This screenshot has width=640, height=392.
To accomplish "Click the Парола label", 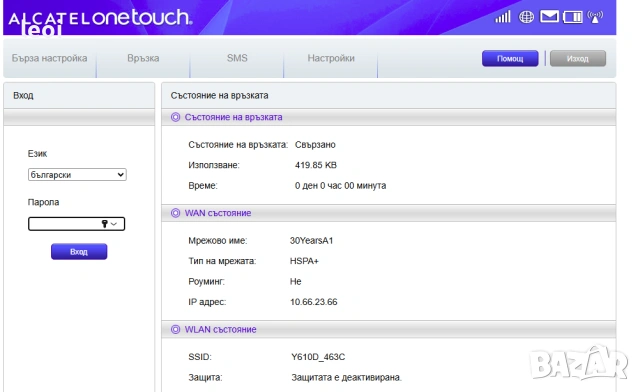I will pyautogui.click(x=43, y=202).
